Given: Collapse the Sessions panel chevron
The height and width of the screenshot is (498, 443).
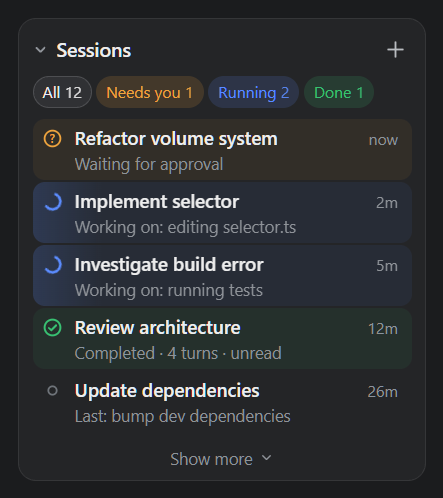Looking at the screenshot, I should (x=41, y=50).
